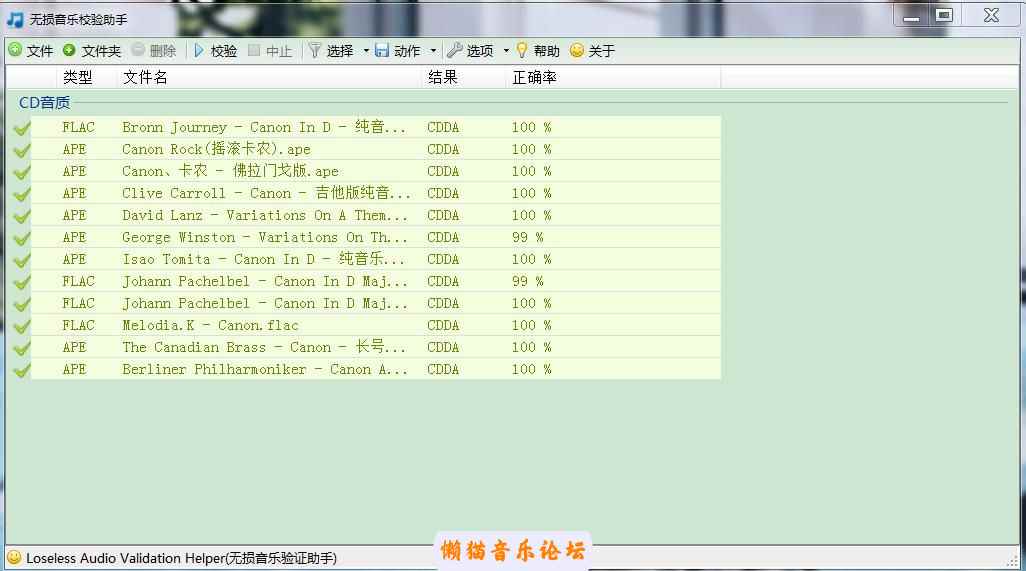This screenshot has width=1026, height=571.
Task: Click the 选择 (Select) funnel filter icon
Action: [315, 50]
